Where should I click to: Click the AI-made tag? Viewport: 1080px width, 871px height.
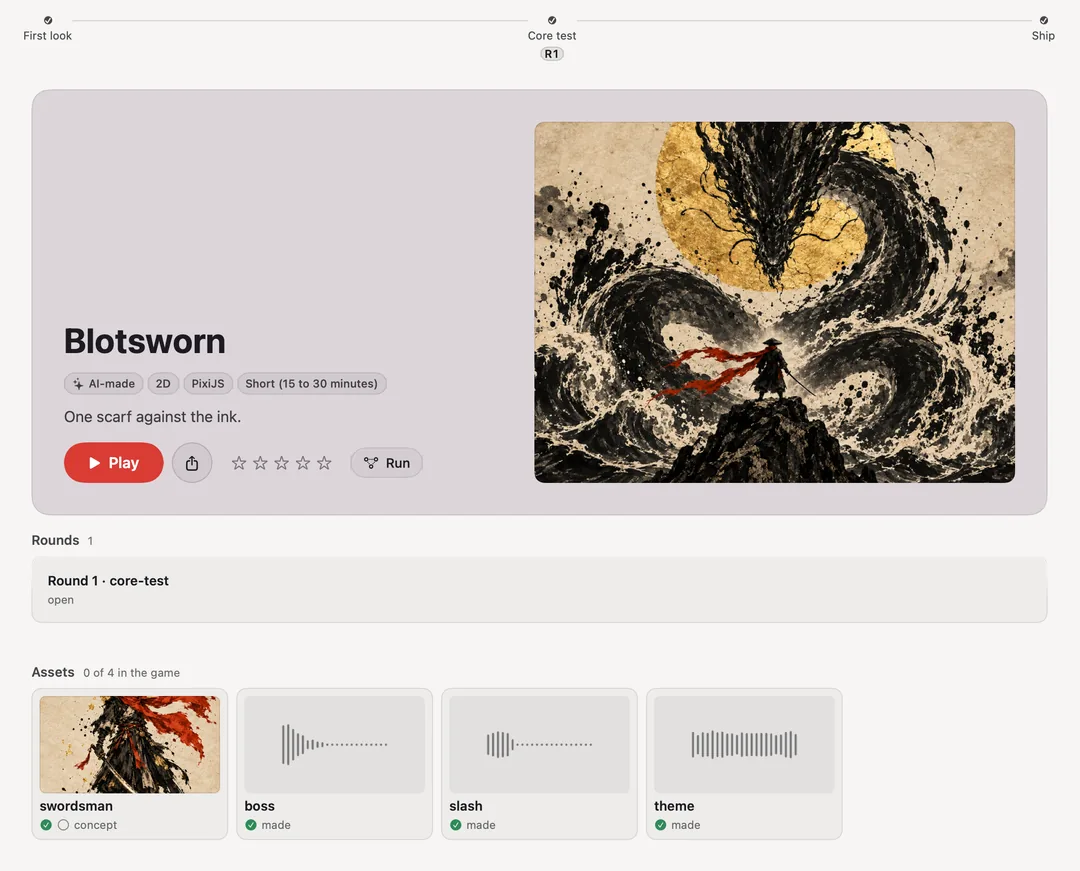(103, 384)
